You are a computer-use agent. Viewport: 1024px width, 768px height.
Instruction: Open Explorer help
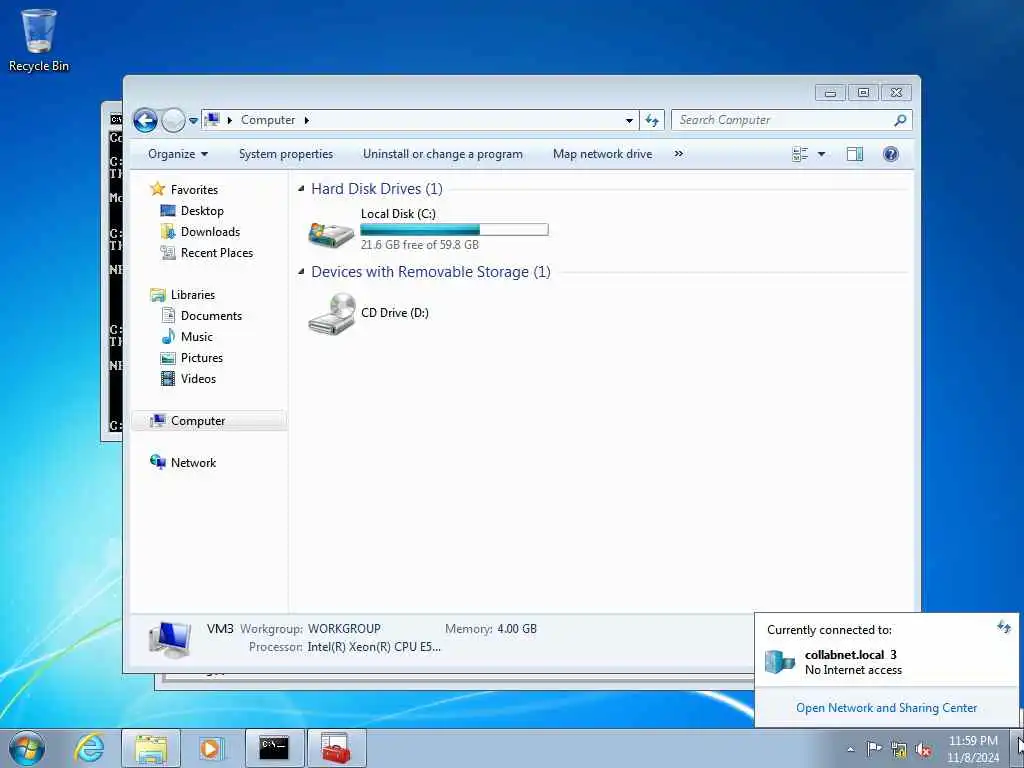(x=890, y=154)
